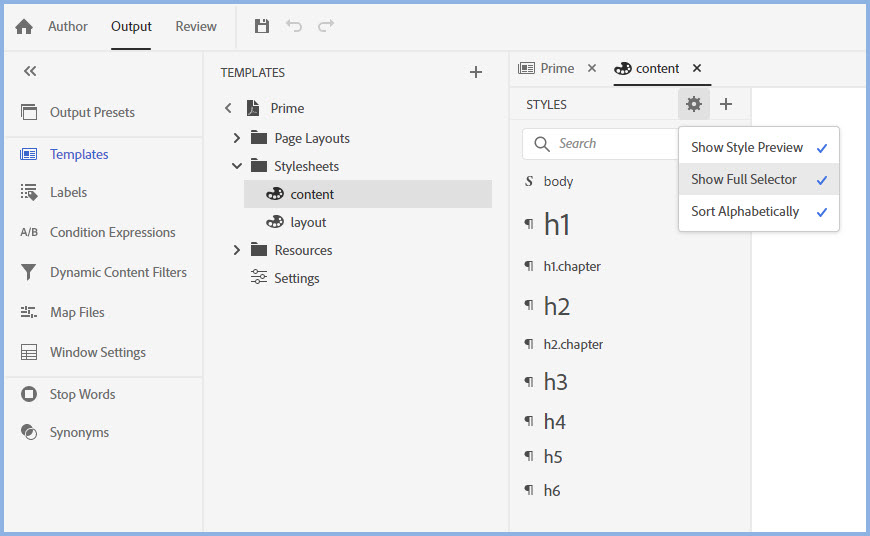Image resolution: width=870 pixels, height=536 pixels.
Task: Expand the Resources folder
Action: [x=237, y=250]
